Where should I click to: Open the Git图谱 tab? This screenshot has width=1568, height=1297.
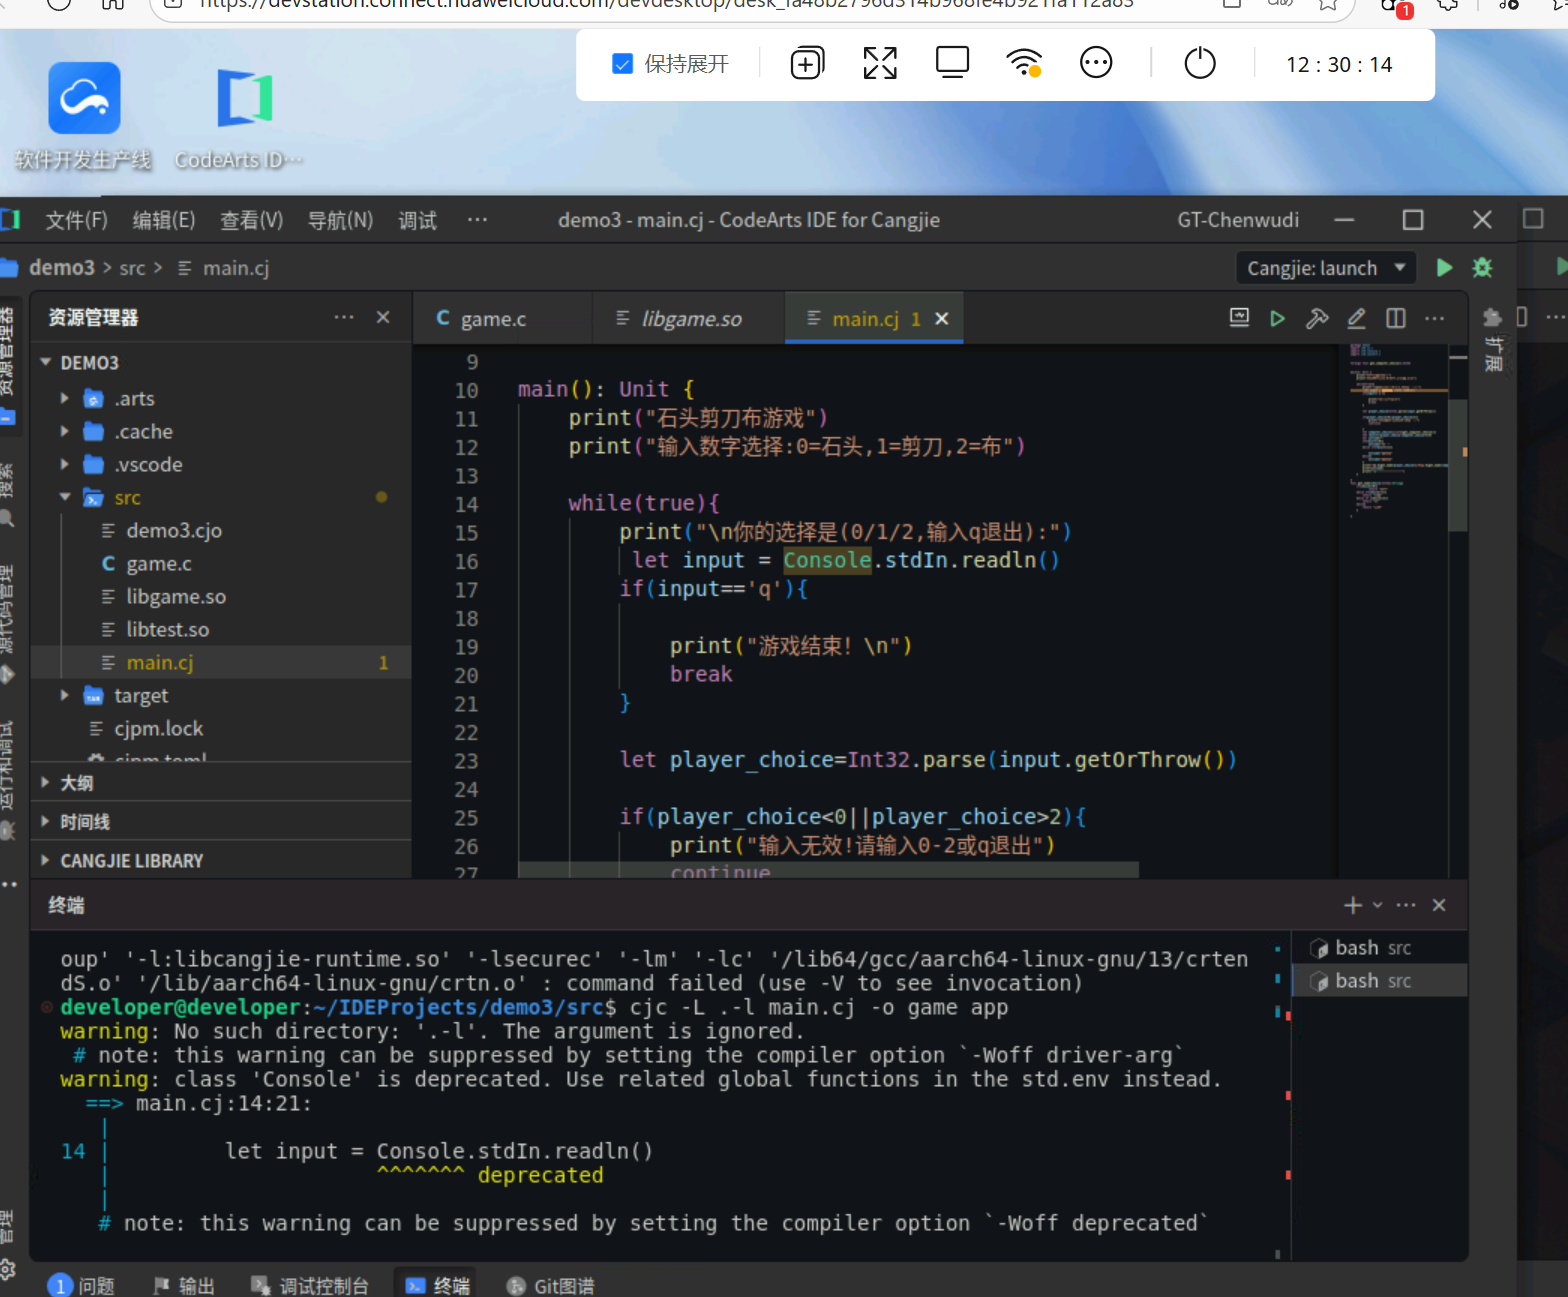[x=551, y=1285]
